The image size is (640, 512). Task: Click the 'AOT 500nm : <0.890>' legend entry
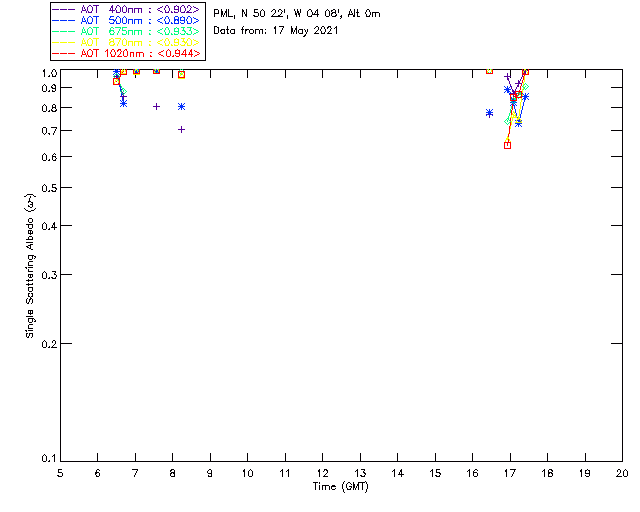tap(126, 20)
